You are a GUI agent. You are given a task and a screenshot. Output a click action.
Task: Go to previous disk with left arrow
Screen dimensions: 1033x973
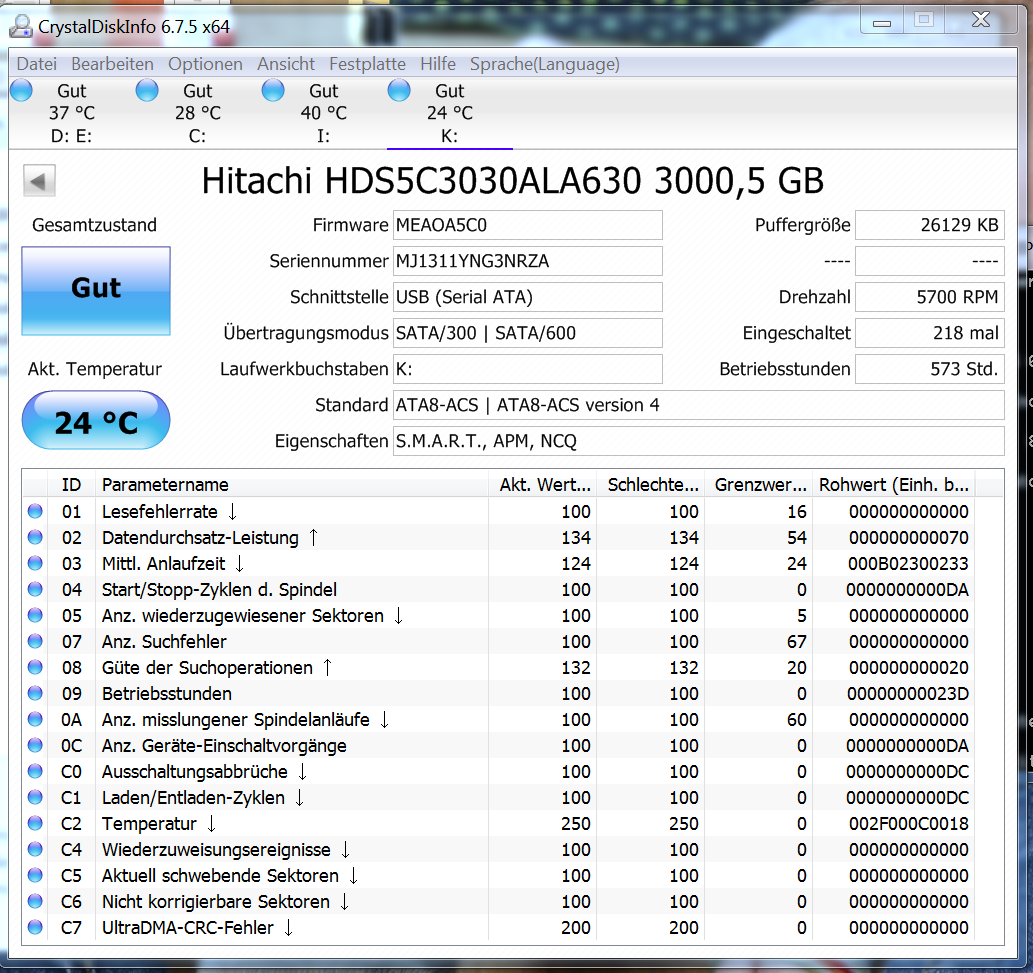click(39, 181)
